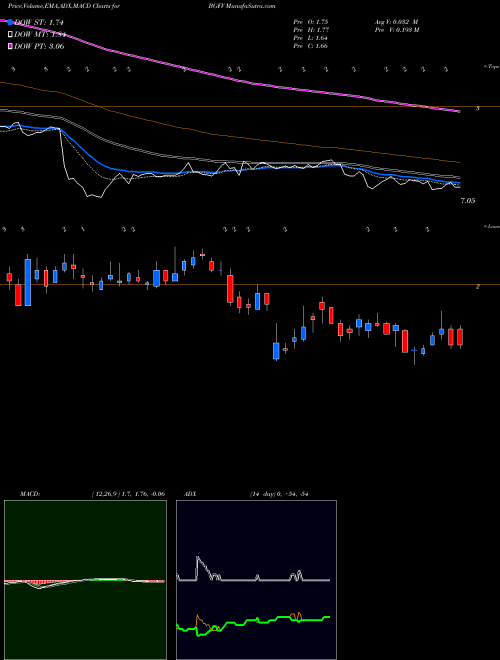The height and width of the screenshot is (660, 500).
Task: Click the white DOW MT legend swatch
Action: [10, 35]
